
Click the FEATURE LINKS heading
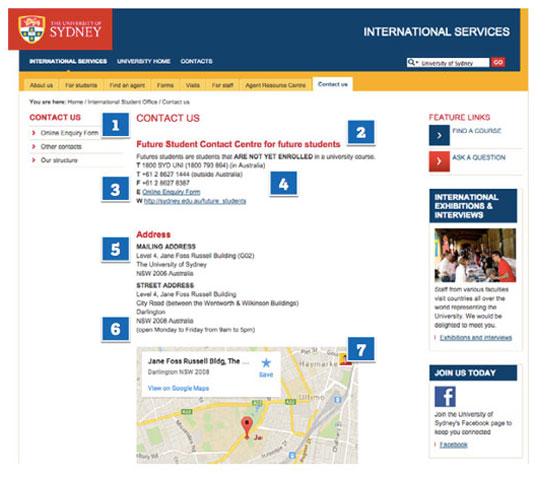(x=460, y=117)
